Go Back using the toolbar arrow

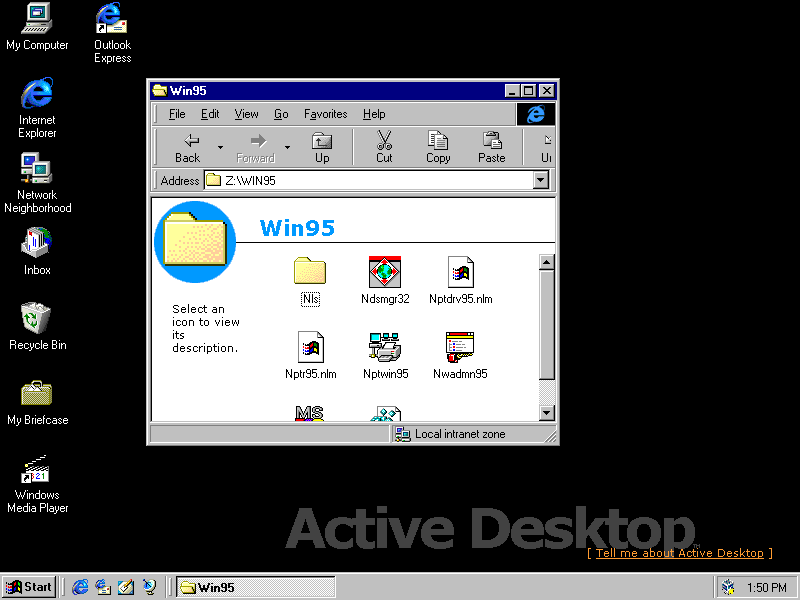coord(187,147)
